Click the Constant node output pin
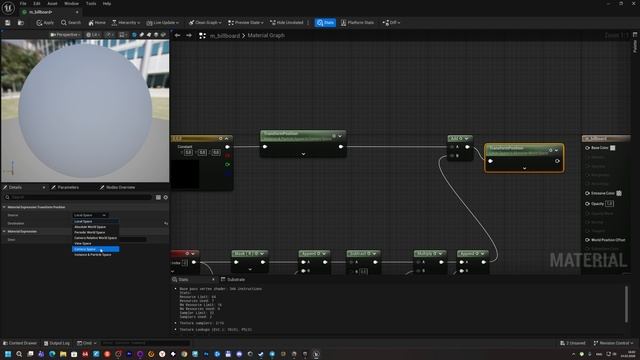Screen dimensions: 640x360 point(227,147)
